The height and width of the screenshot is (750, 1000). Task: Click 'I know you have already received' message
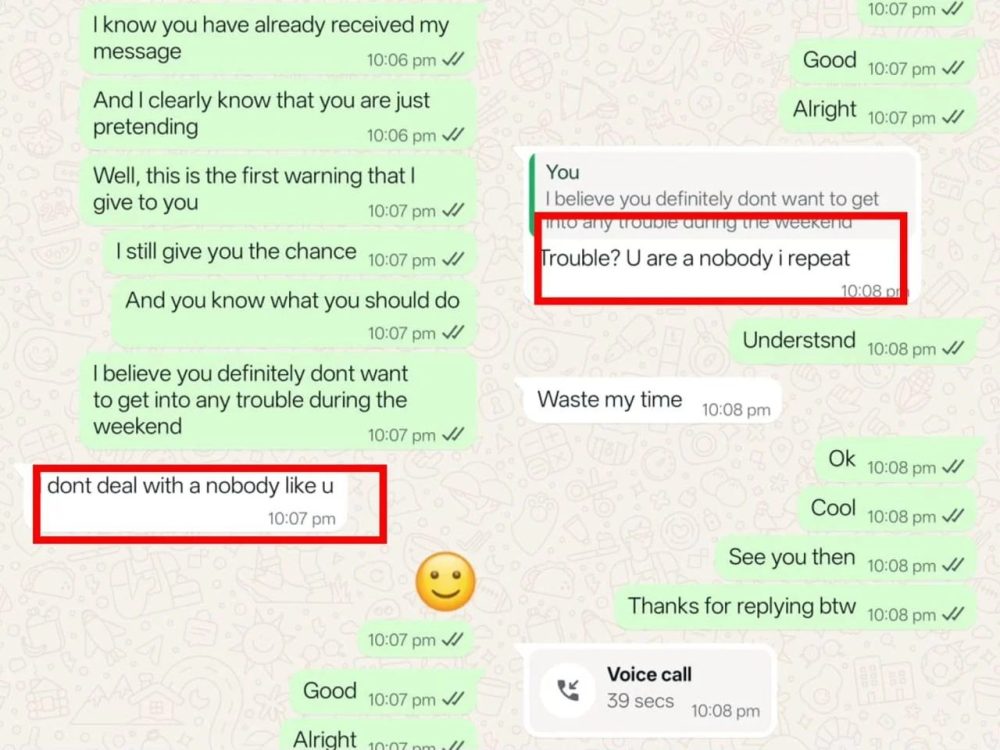(278, 41)
